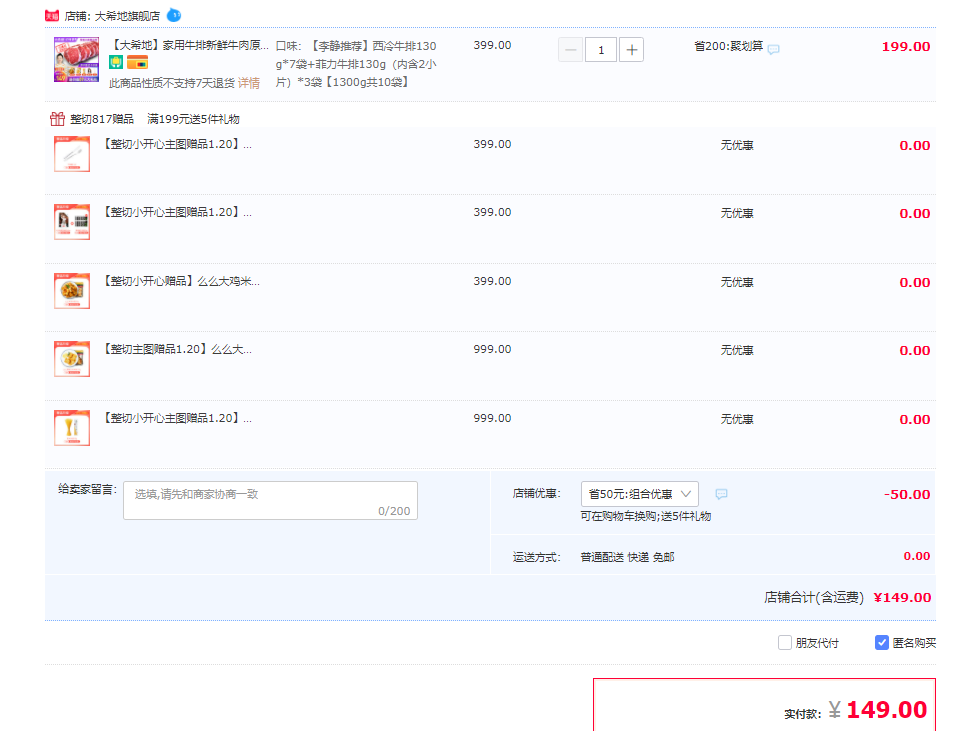This screenshot has width=953, height=731.
Task: Click the green badge icon under the steak title
Action: (116, 62)
